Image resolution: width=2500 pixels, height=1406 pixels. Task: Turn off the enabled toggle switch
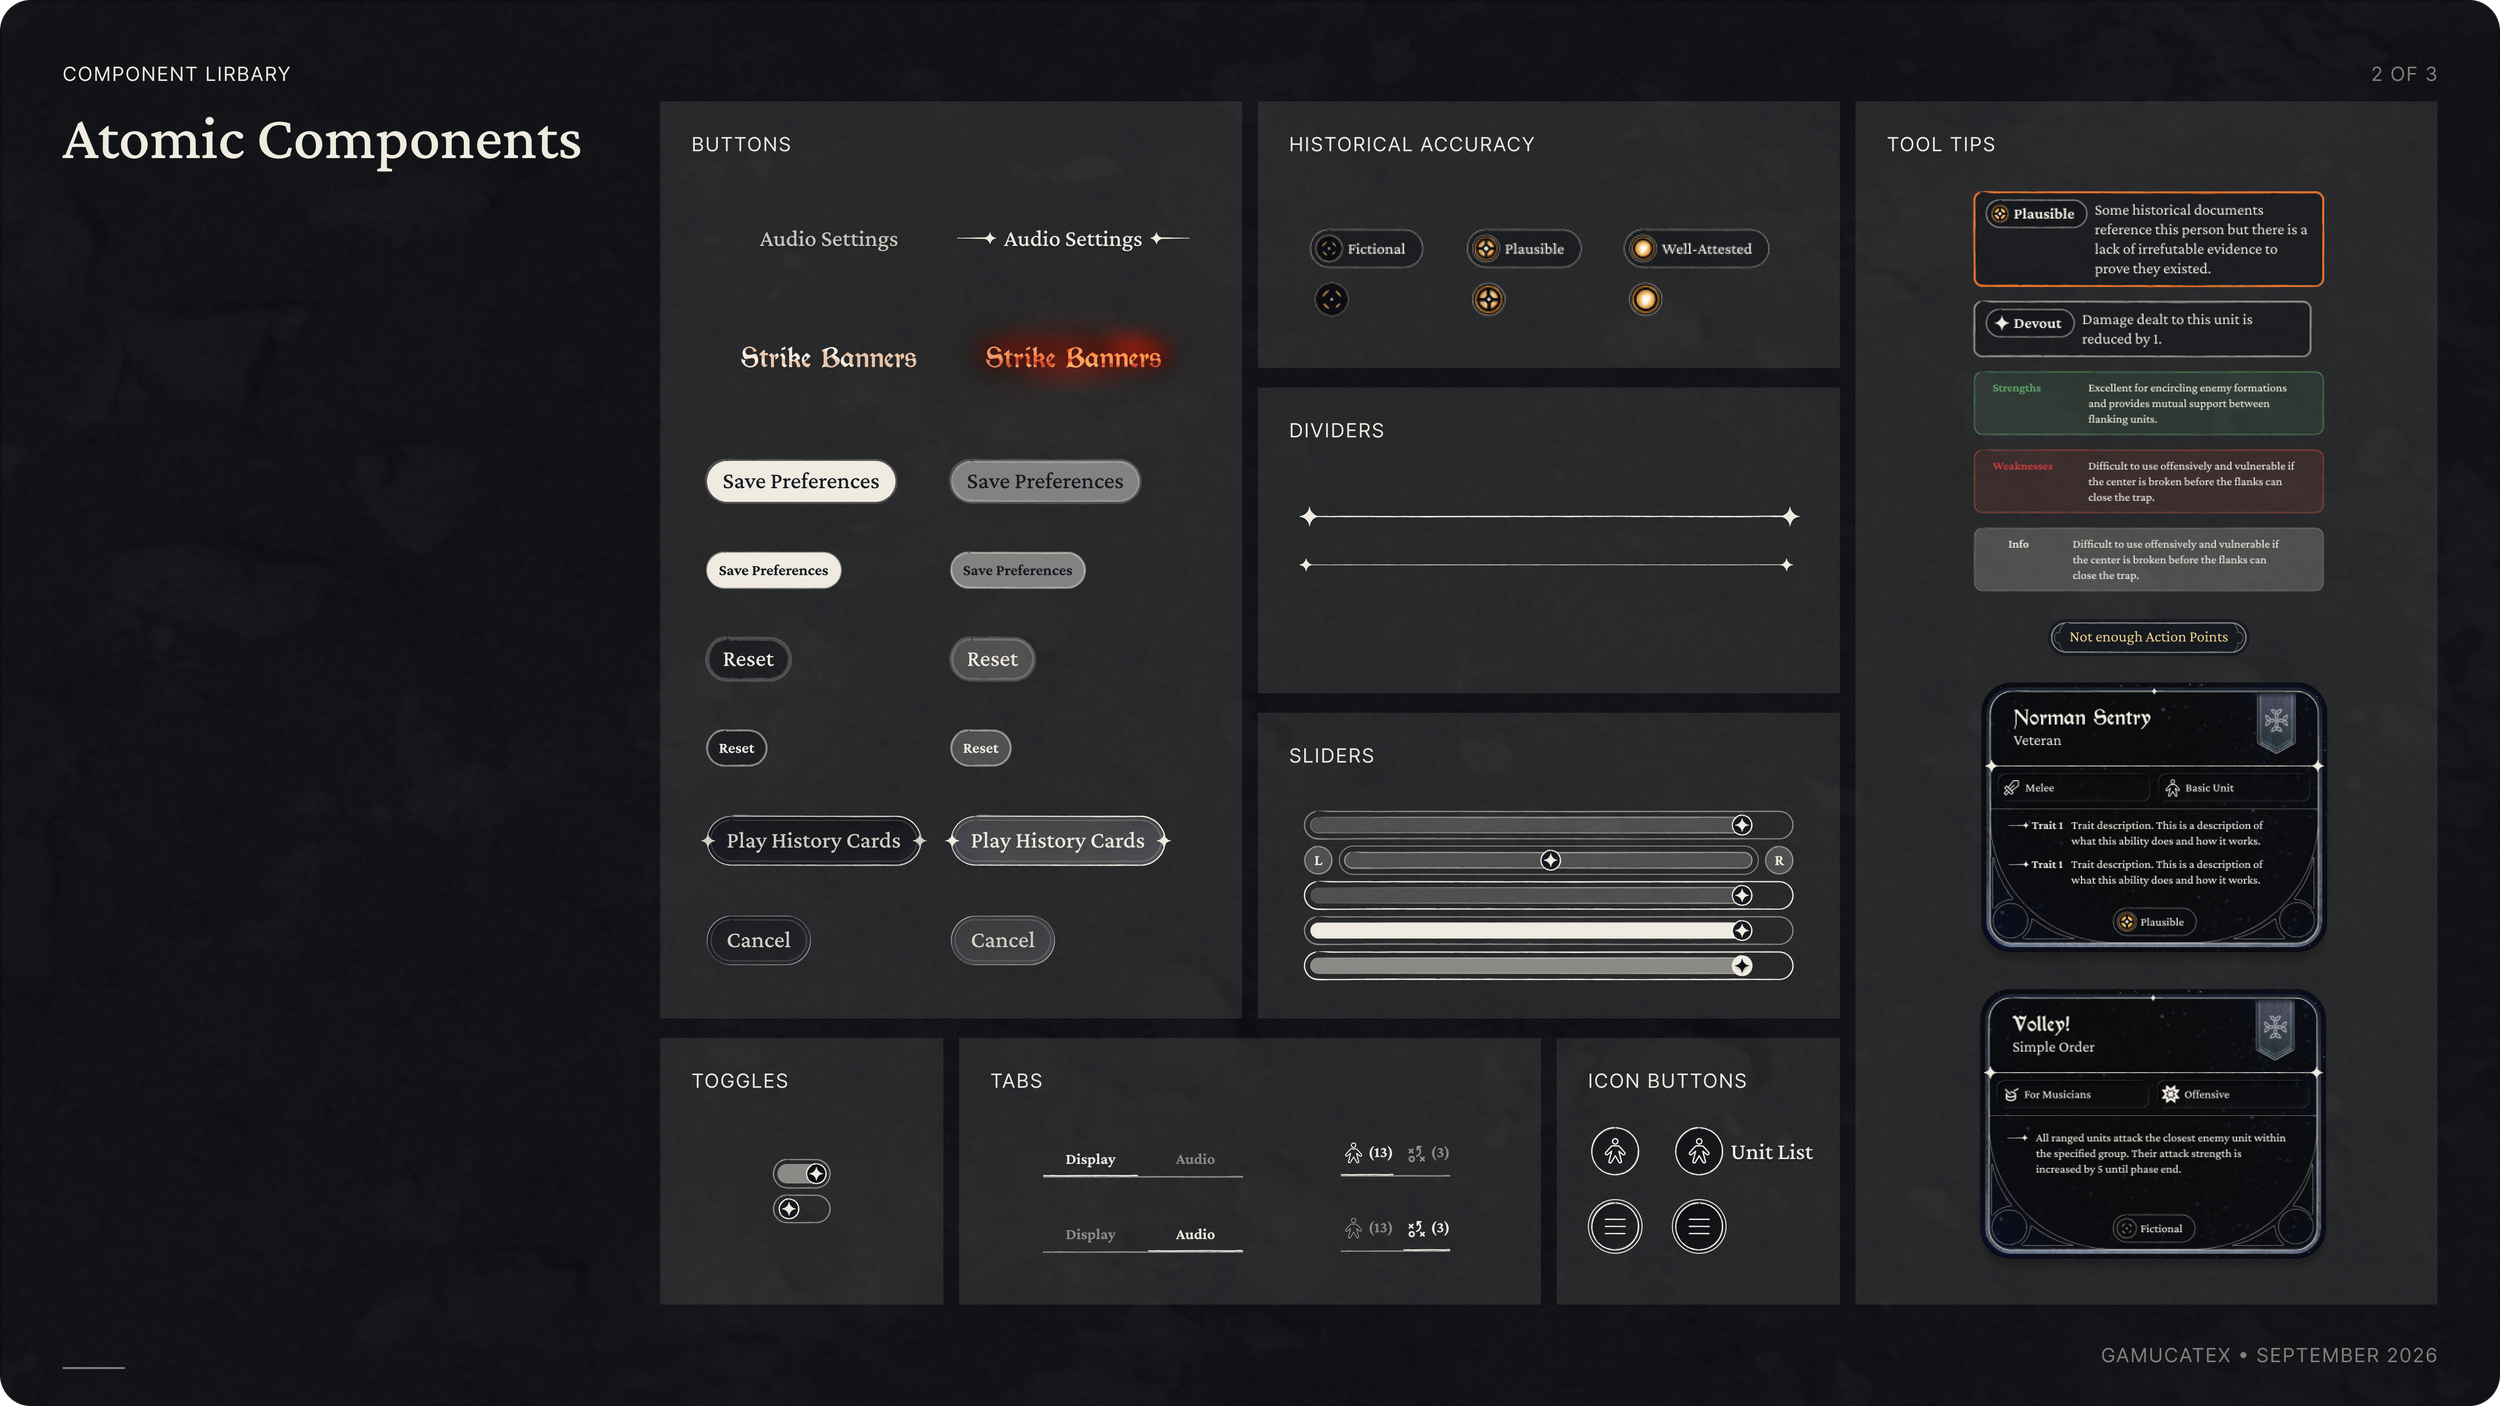click(x=802, y=1173)
